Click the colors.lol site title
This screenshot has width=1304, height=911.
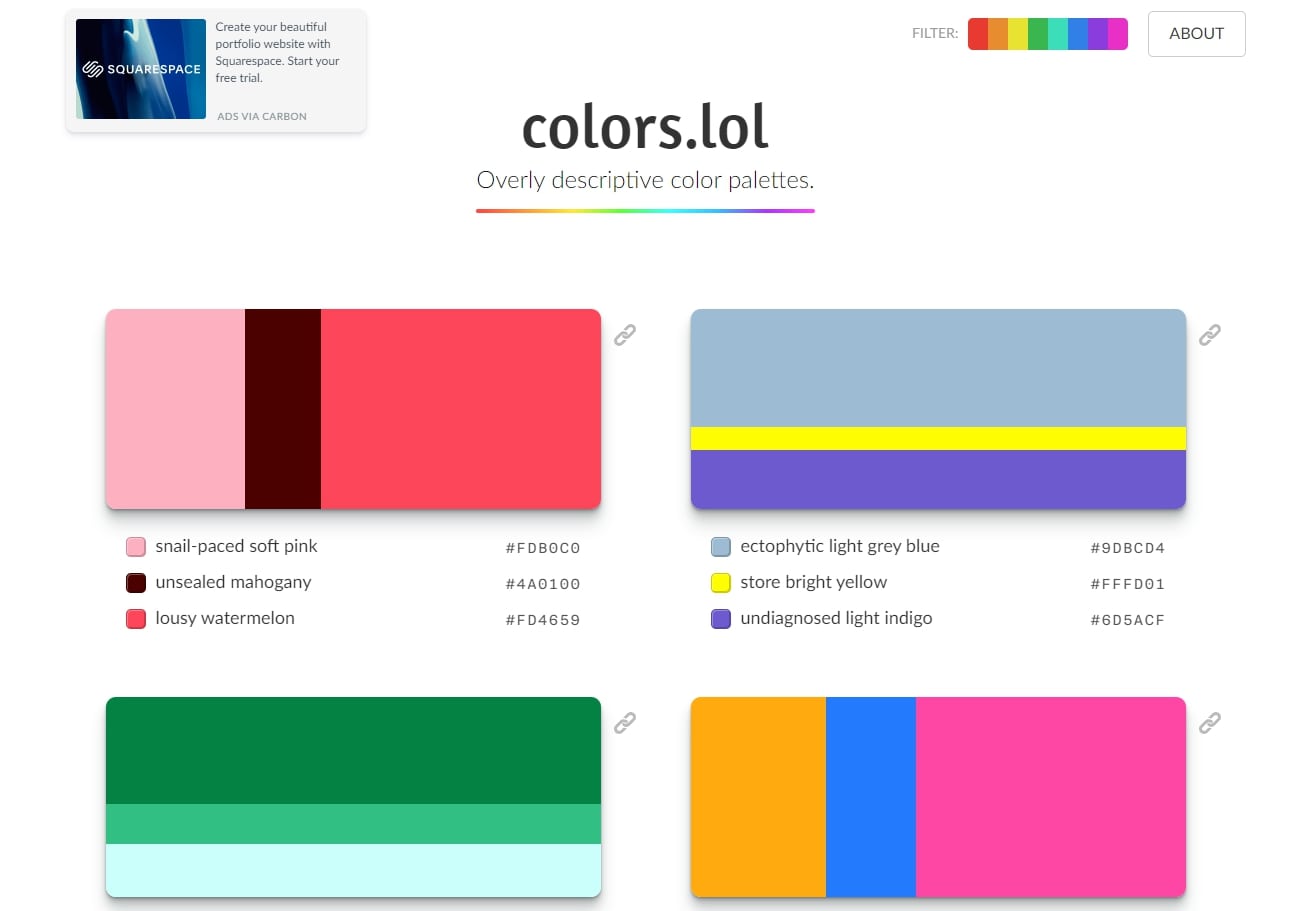[x=645, y=126]
